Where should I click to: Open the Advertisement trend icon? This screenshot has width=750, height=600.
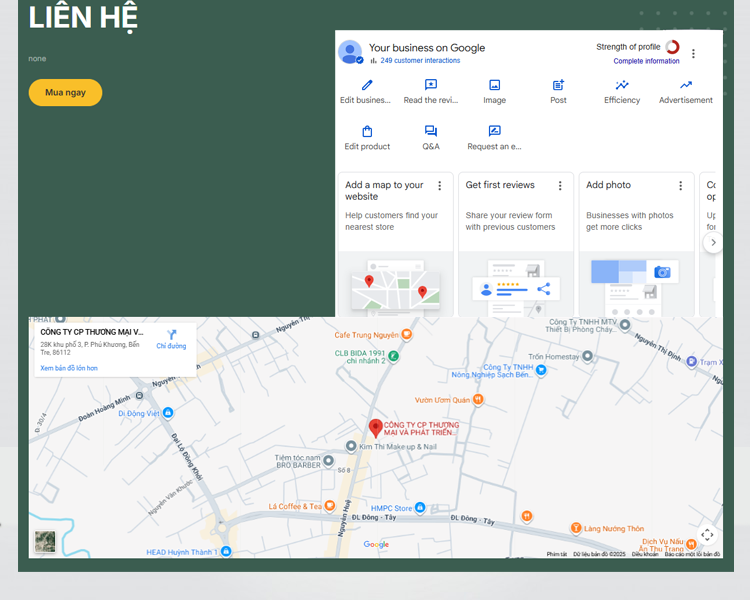point(686,85)
